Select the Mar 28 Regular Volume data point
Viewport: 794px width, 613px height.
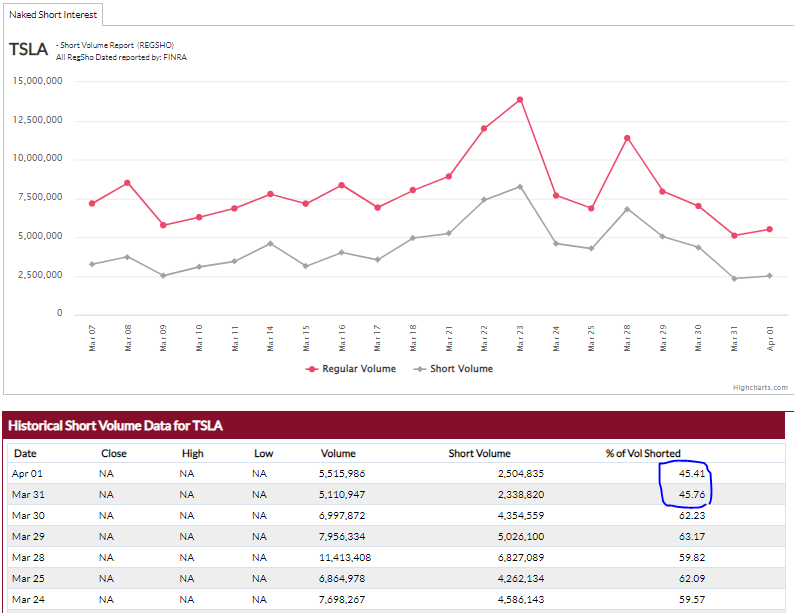pyautogui.click(x=627, y=138)
